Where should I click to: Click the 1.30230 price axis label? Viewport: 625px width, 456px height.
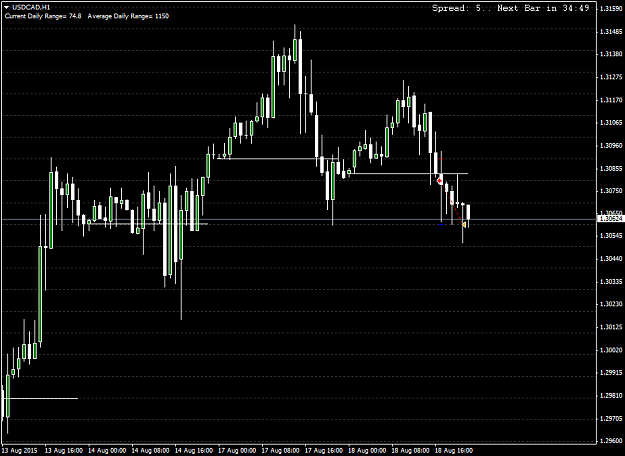coord(610,304)
